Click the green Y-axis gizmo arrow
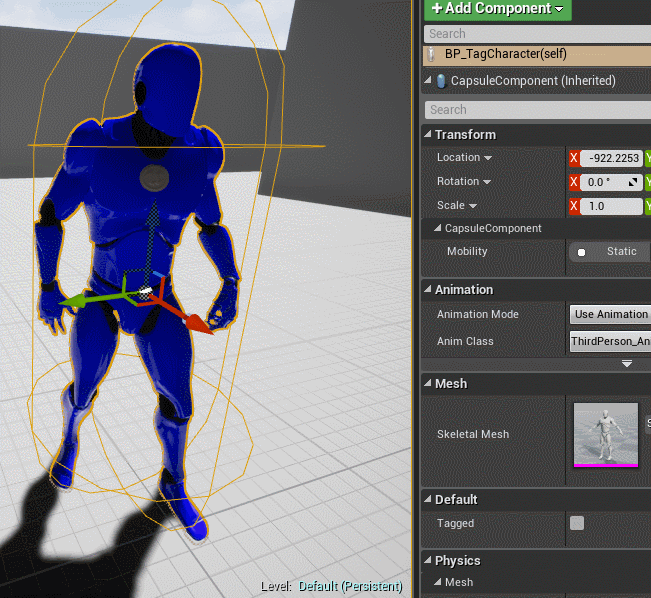Screen dimensions: 651x598 74,301
